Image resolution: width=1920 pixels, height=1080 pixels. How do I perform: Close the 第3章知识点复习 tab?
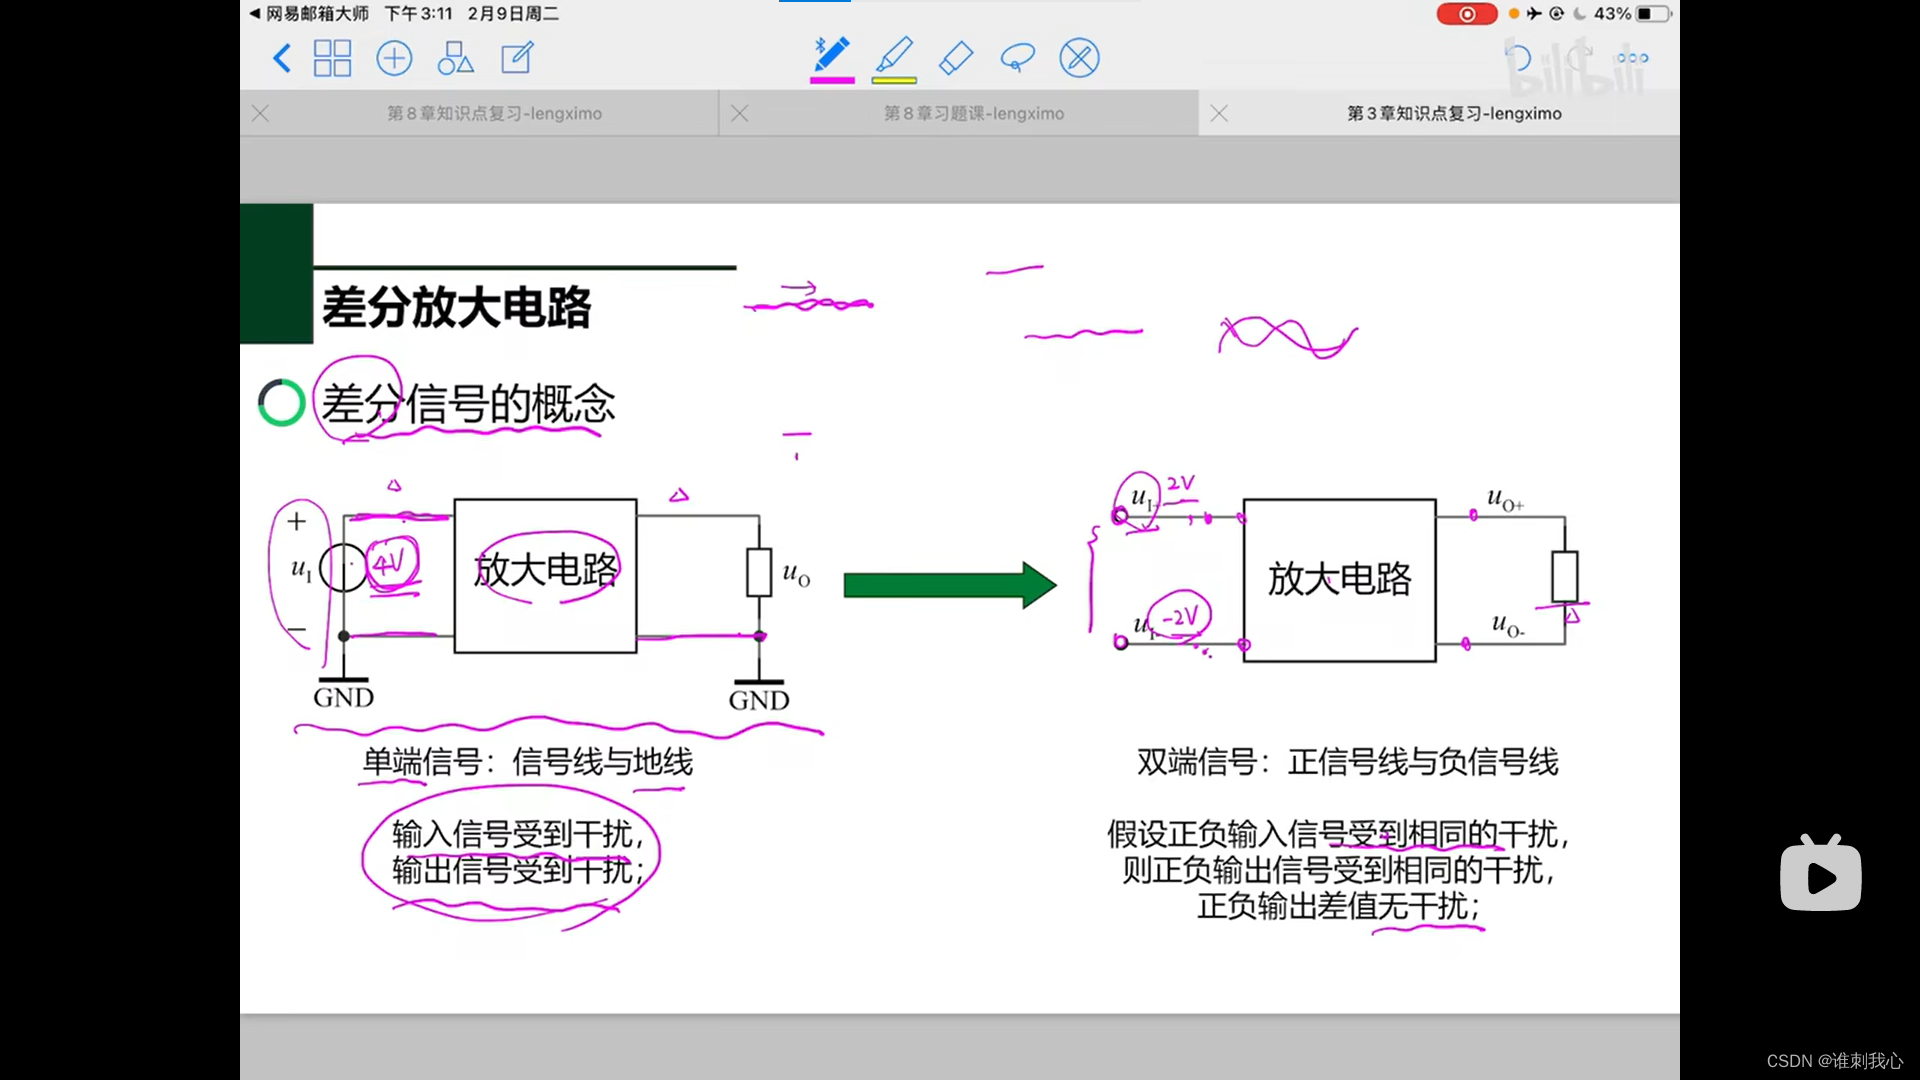point(1219,114)
